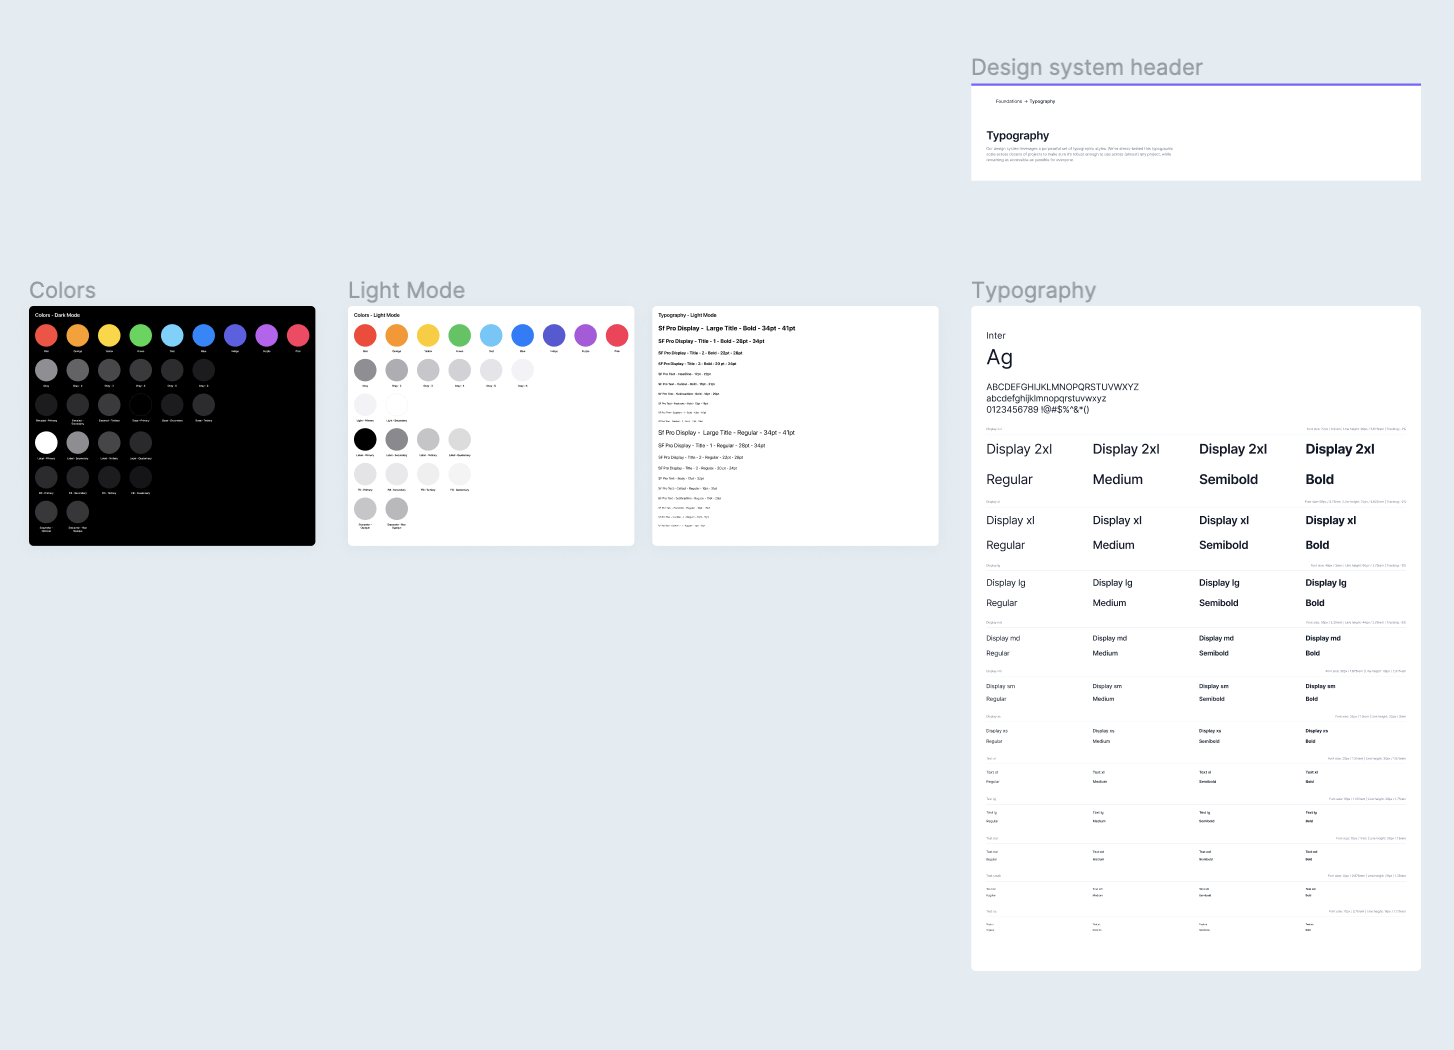Select the Indigo circle in Colors - Dark Mode

click(x=235, y=334)
